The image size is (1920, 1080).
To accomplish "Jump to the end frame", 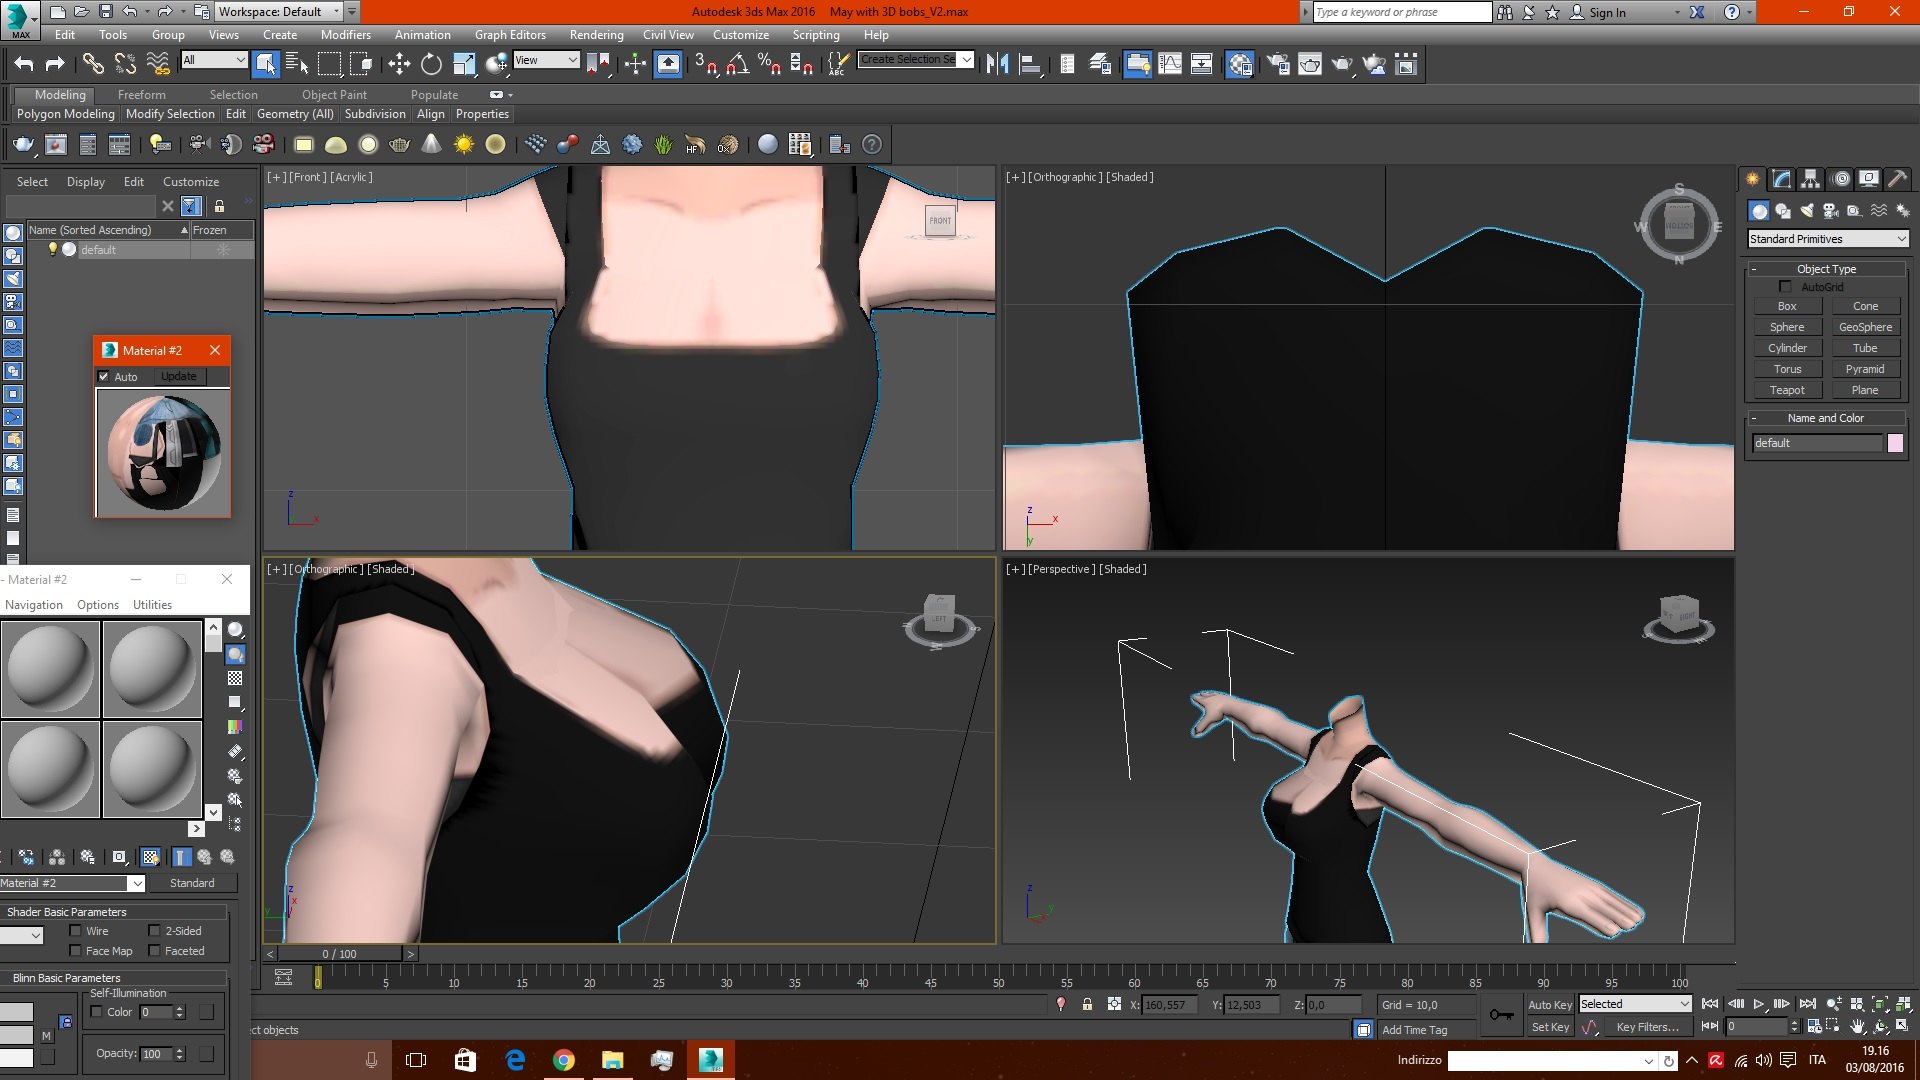I will [x=1807, y=1004].
